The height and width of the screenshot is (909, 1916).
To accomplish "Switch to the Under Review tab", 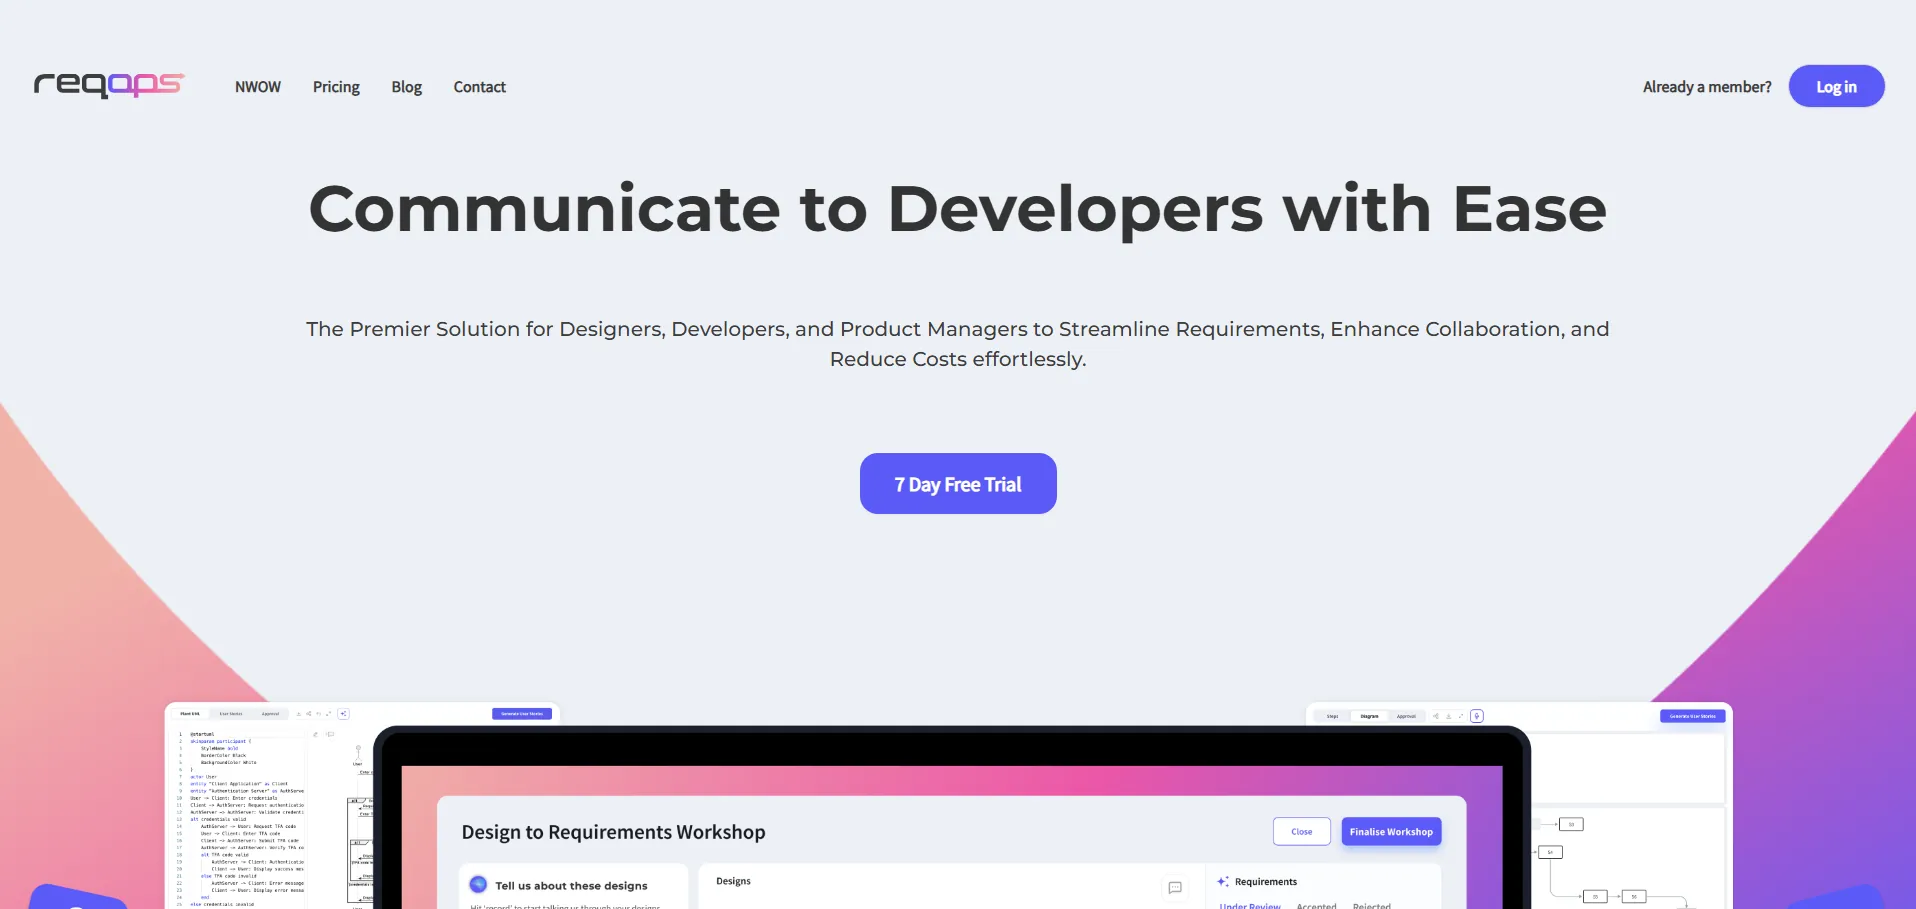I will coord(1249,905).
